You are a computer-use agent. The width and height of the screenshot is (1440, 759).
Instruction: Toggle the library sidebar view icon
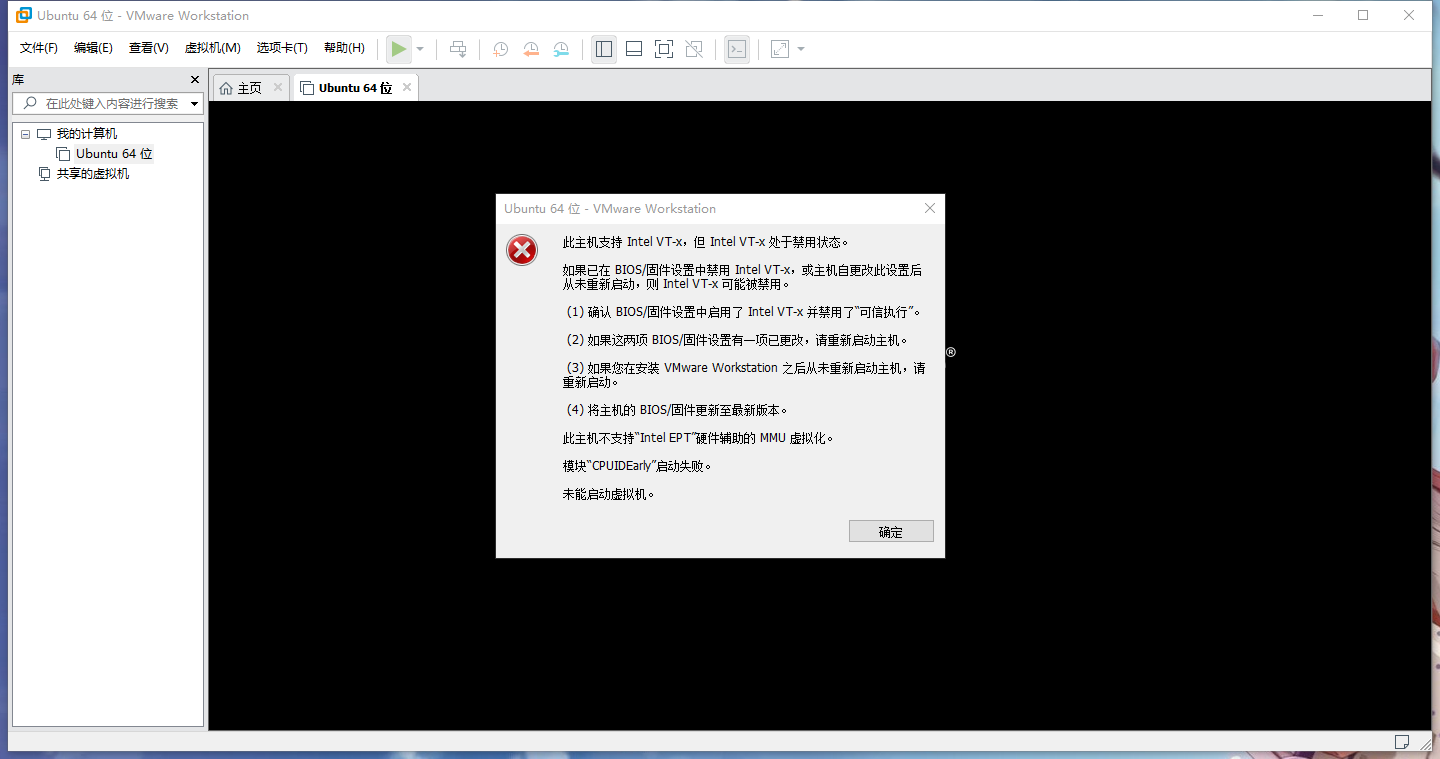coord(603,49)
